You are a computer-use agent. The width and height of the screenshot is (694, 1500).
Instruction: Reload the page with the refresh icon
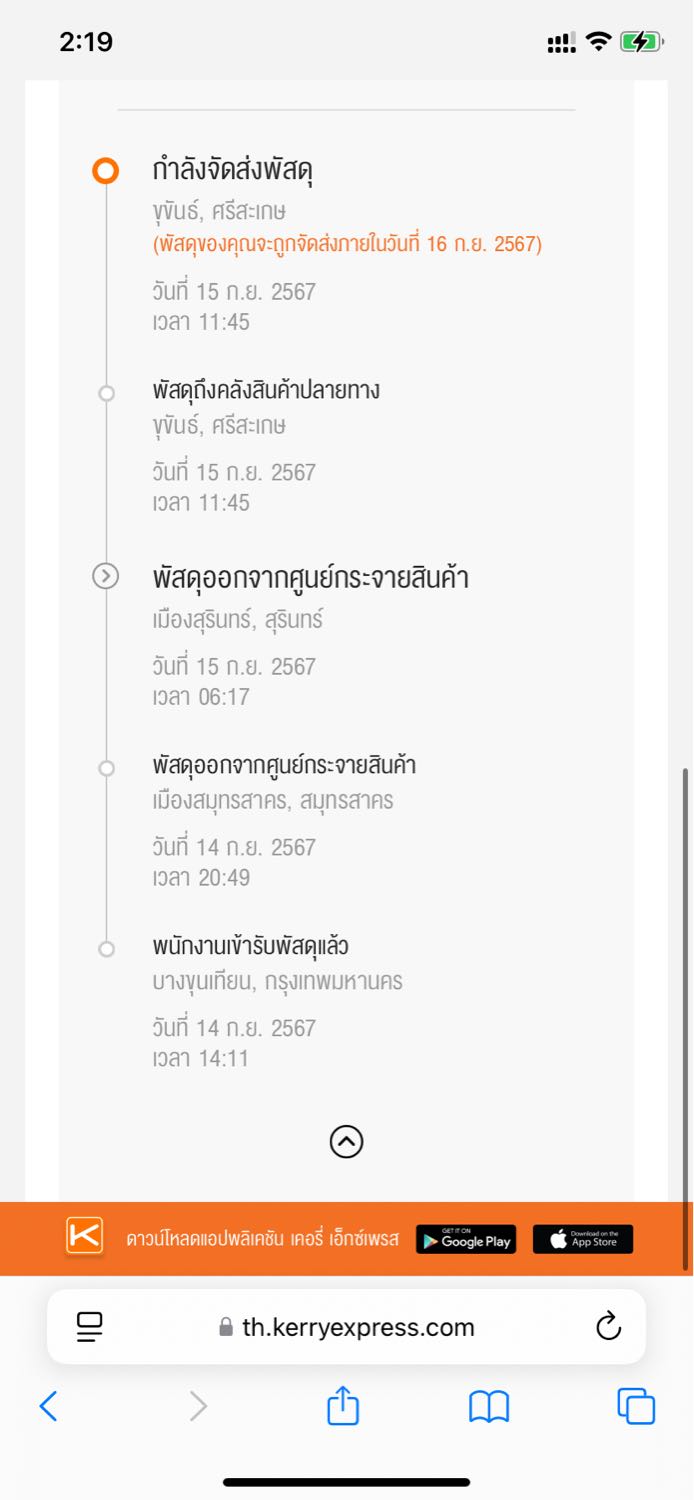pos(608,1327)
